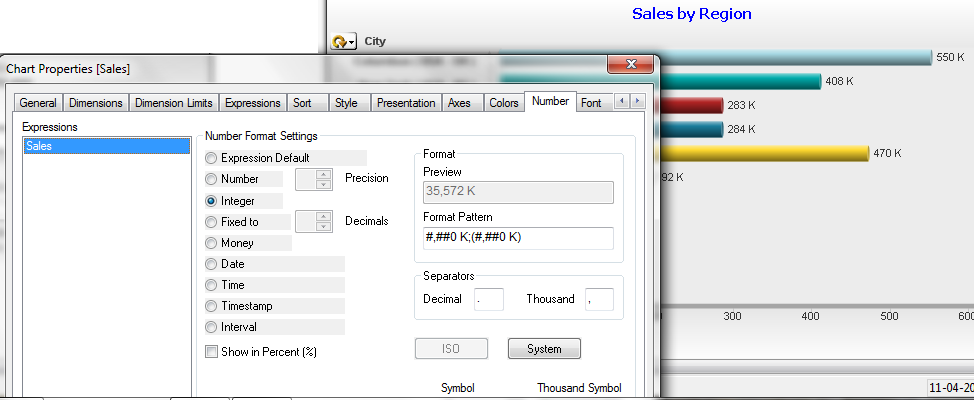Click the 550 K data label
The width and height of the screenshot is (974, 400).
pyautogui.click(x=950, y=58)
